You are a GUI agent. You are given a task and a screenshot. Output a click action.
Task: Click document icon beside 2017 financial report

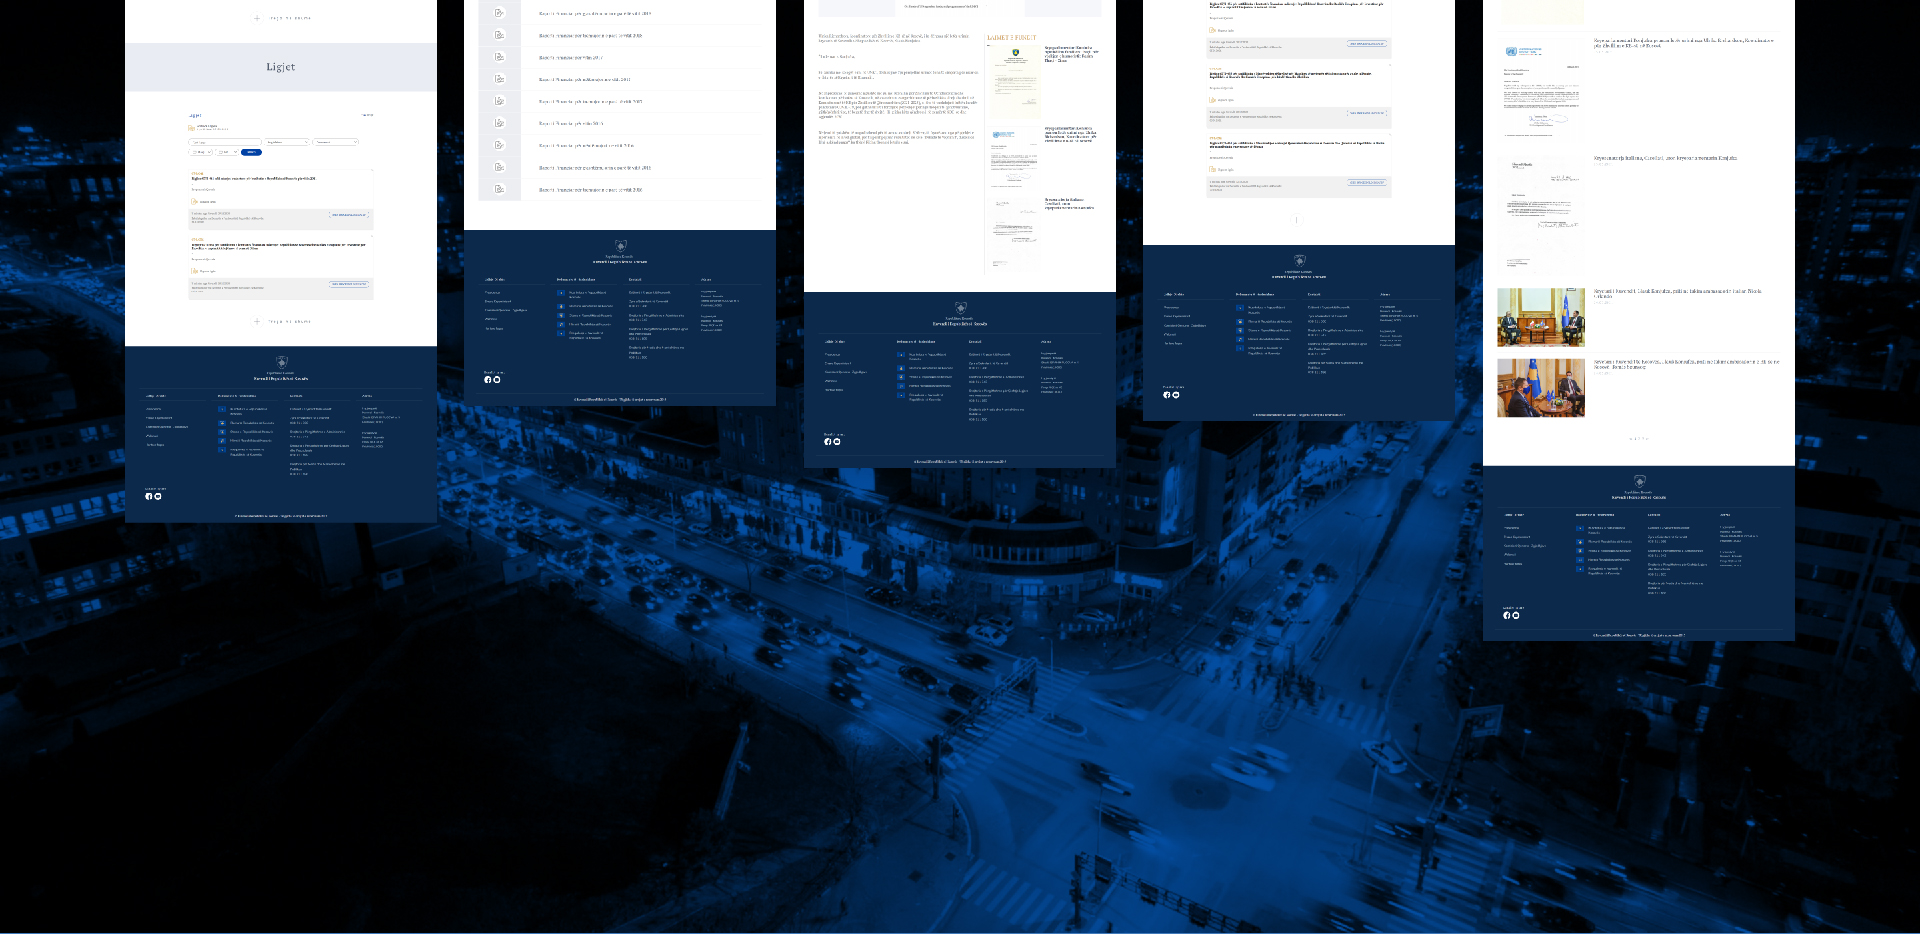499,57
